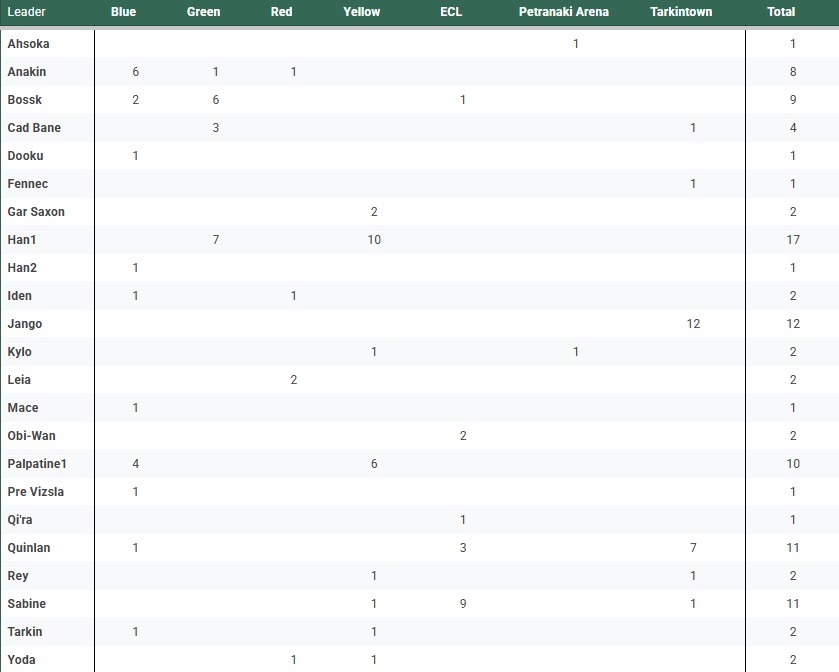839x672 pixels.
Task: Click Sabine's Total value 11
Action: (793, 604)
